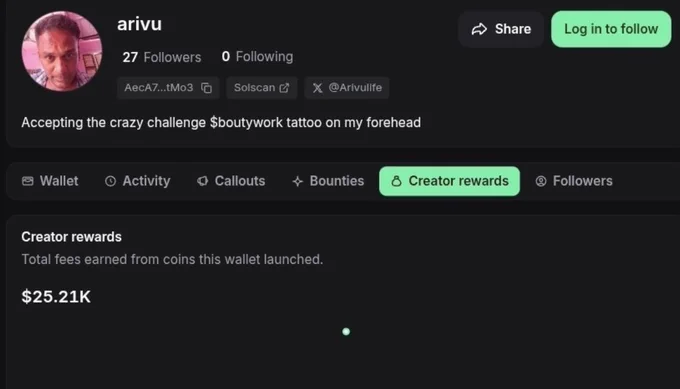Click the Callouts megaphone icon
680x389 pixels.
pyautogui.click(x=203, y=181)
